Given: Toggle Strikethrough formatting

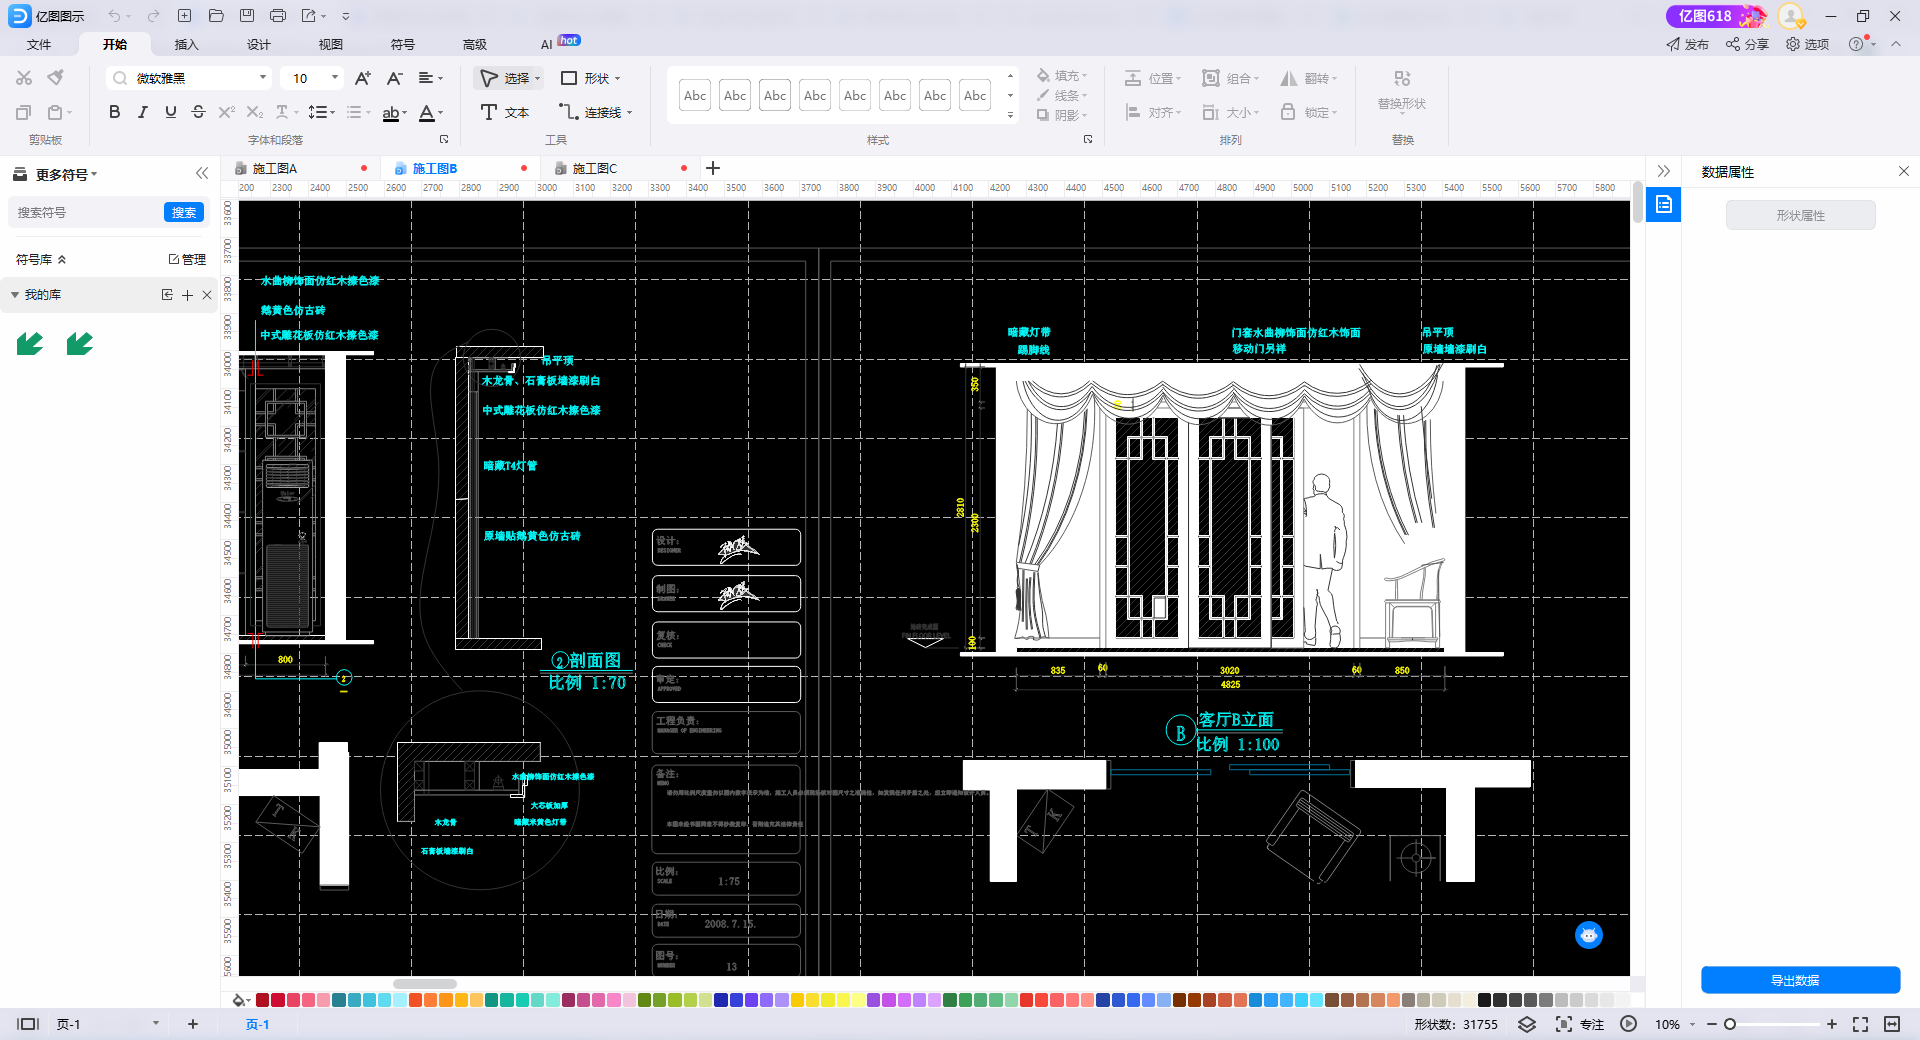Looking at the screenshot, I should [199, 112].
